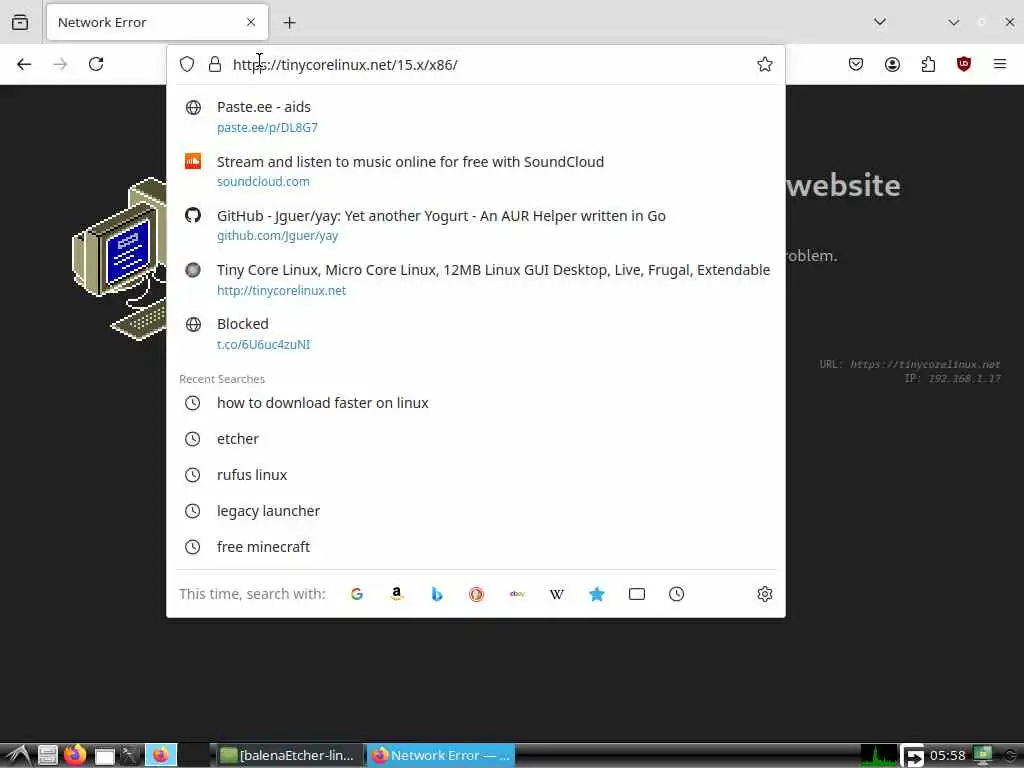Click the logout arrow tray icon

click(x=913, y=756)
